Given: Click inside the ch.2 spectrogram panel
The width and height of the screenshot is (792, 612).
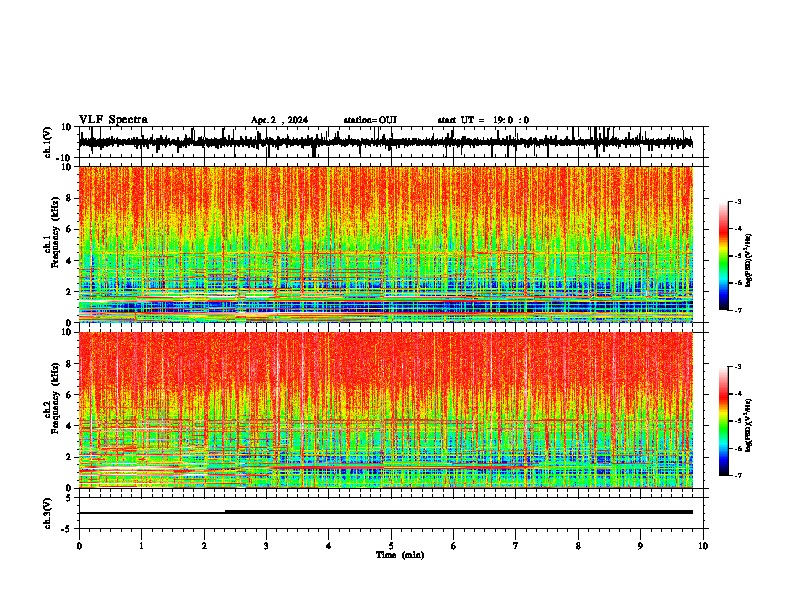Looking at the screenshot, I should point(386,410).
